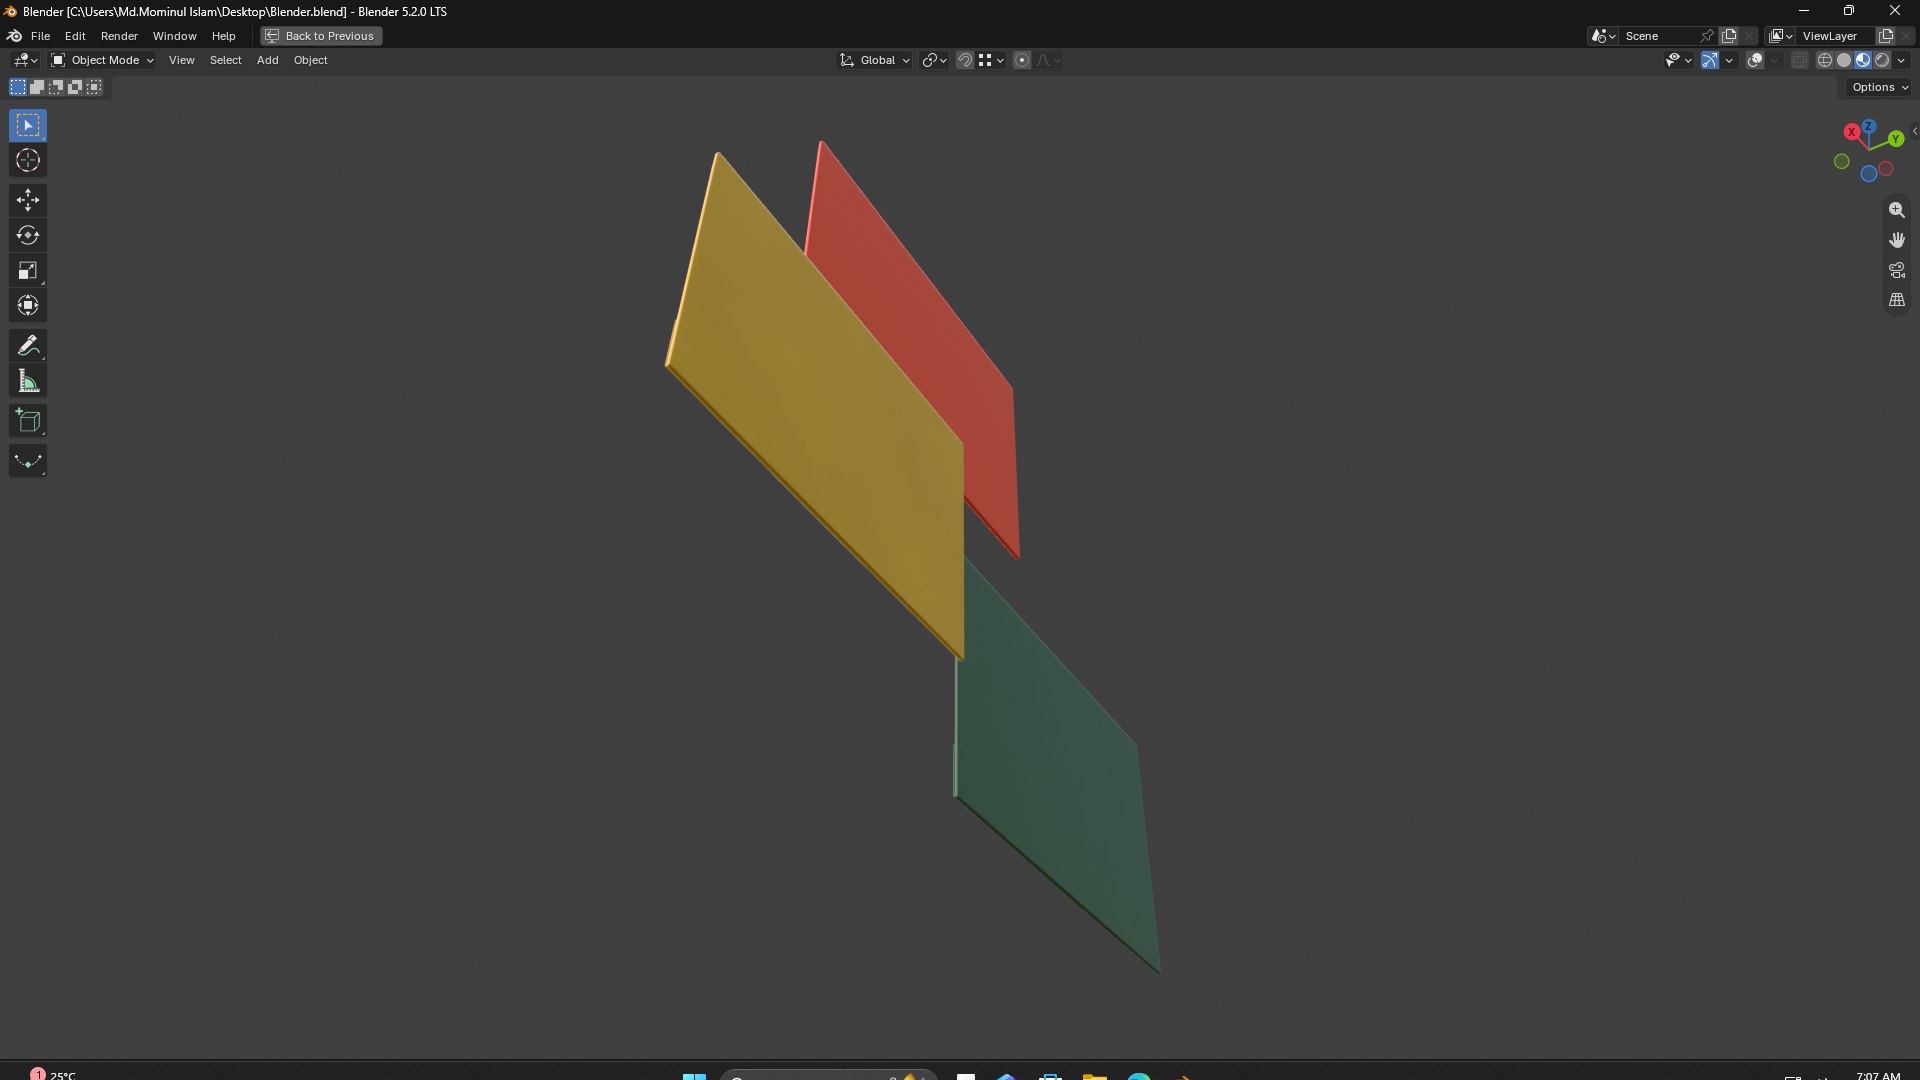Expand the Options dropdown
This screenshot has height=1080, width=1920.
tap(1880, 87)
